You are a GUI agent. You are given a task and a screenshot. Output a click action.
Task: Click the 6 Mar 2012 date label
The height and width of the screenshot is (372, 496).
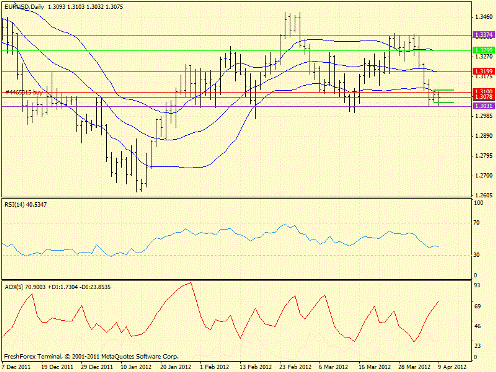click(334, 367)
